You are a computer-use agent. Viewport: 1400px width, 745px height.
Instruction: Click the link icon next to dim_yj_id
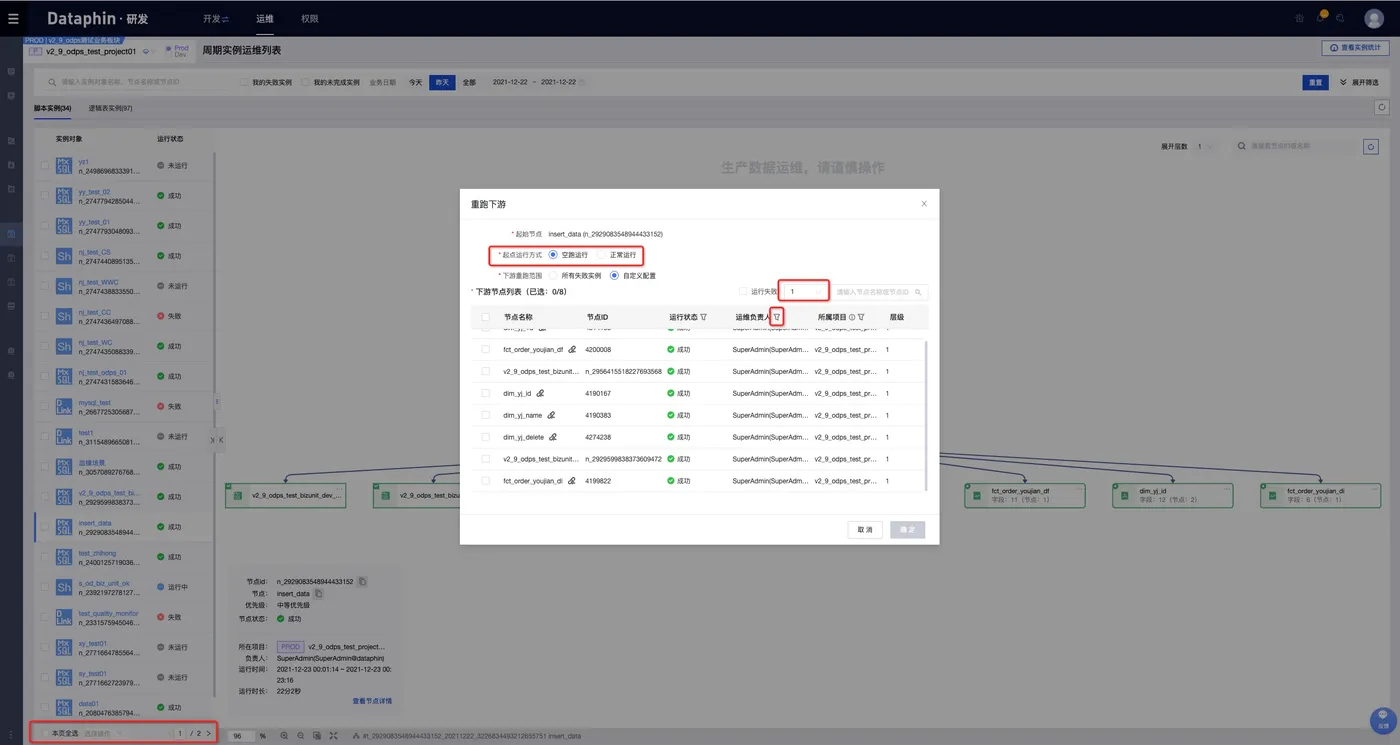[x=541, y=394]
